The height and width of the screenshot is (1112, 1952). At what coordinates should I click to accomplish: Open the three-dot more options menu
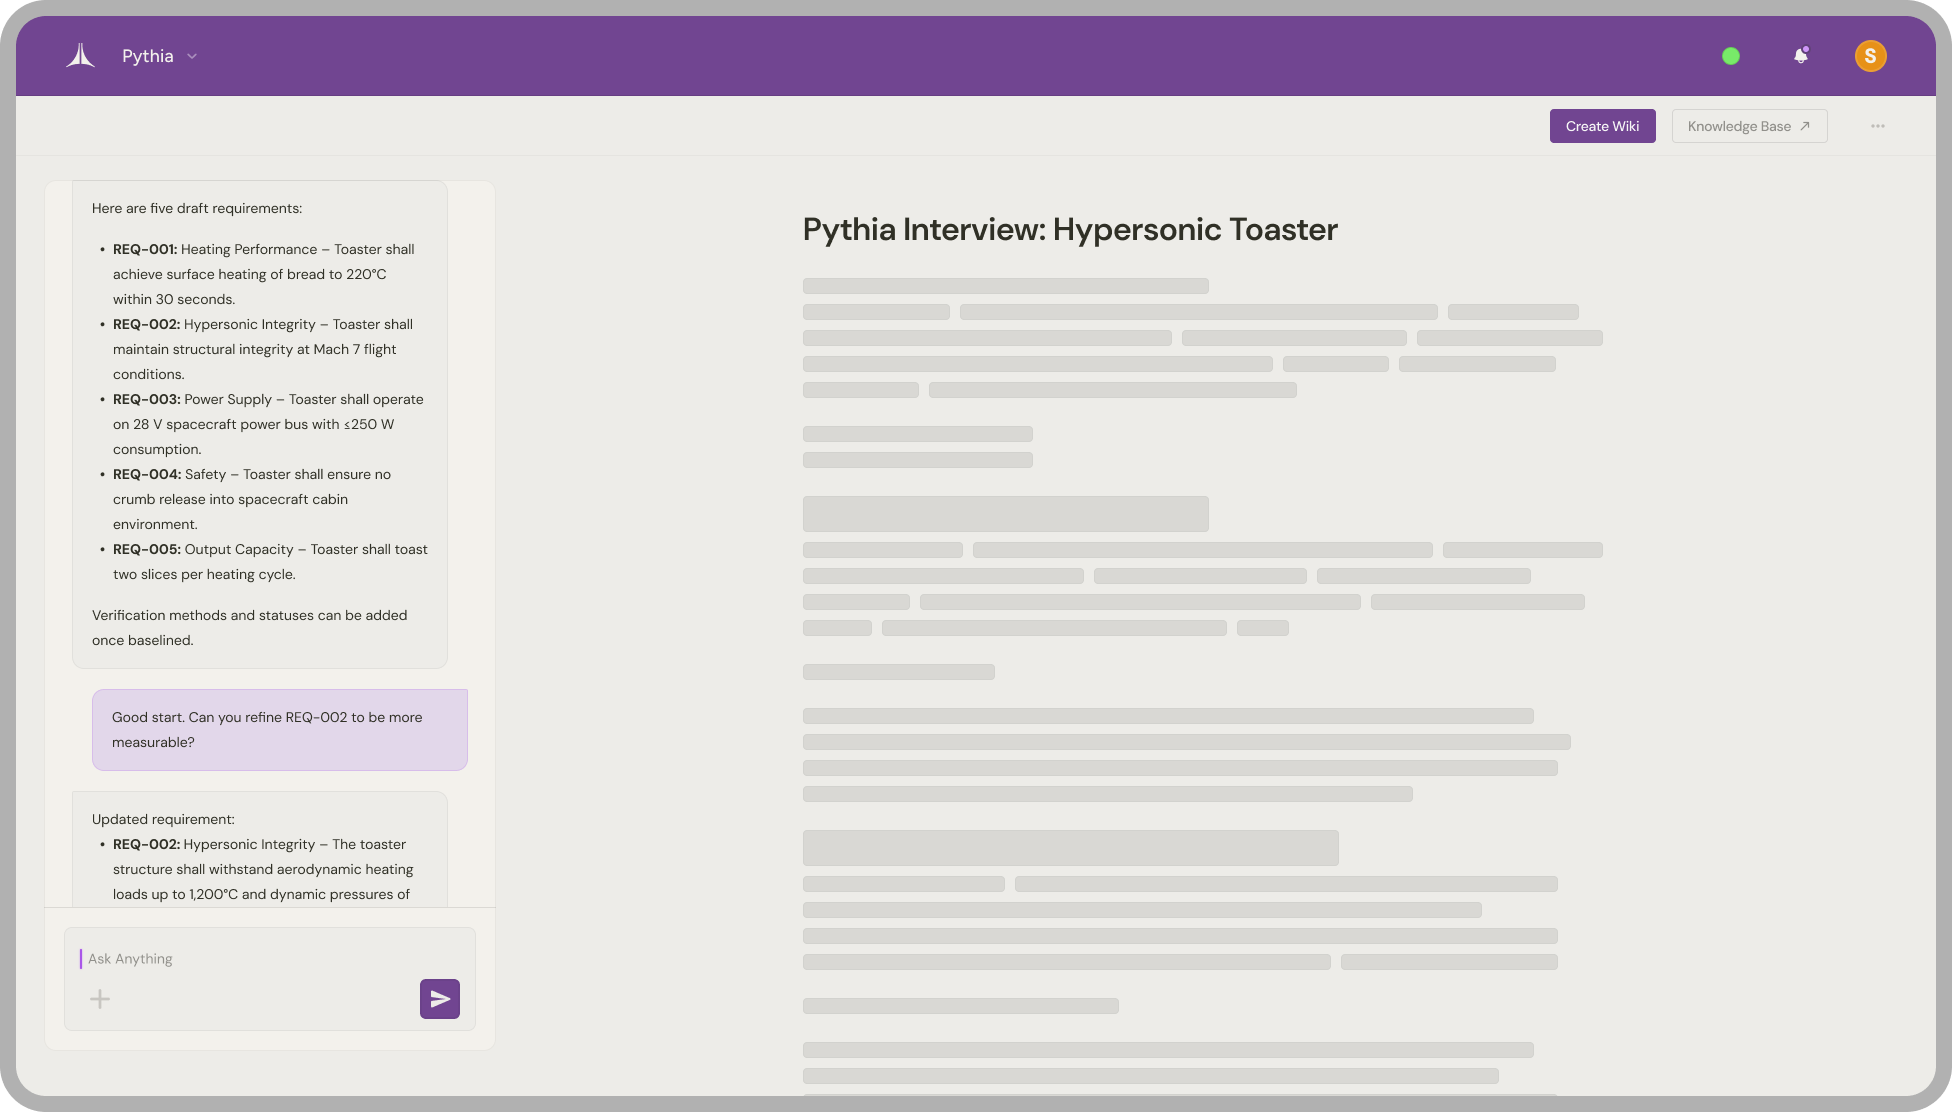1878,126
